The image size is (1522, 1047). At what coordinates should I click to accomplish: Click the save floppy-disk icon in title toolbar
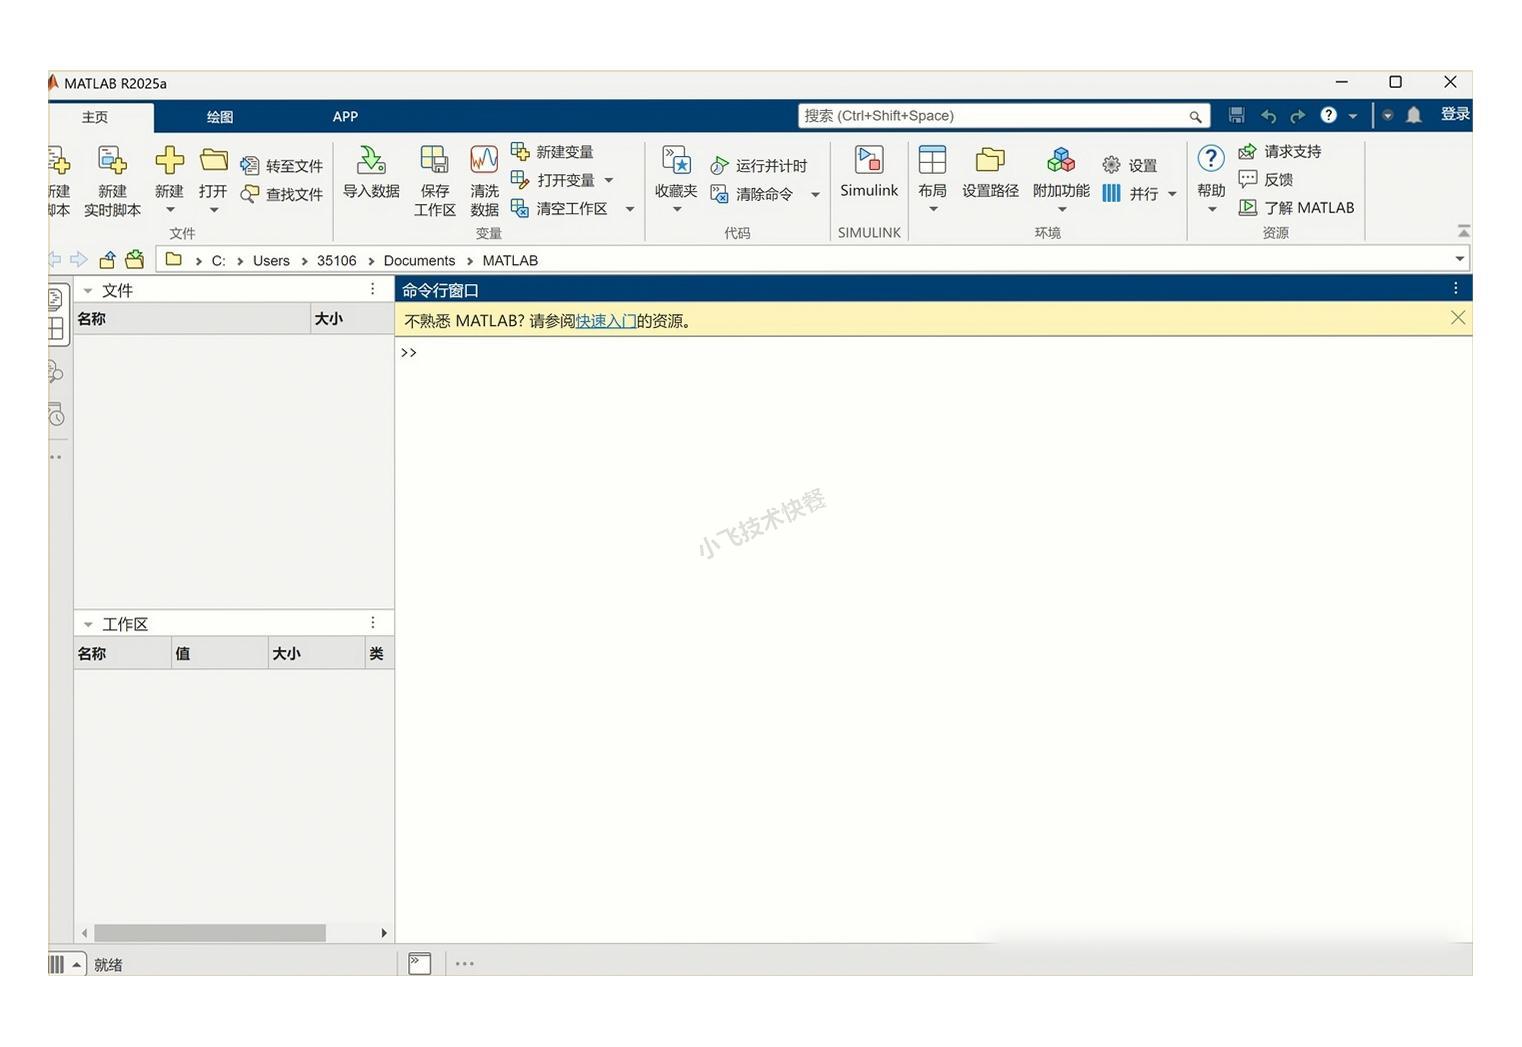[x=1237, y=116]
